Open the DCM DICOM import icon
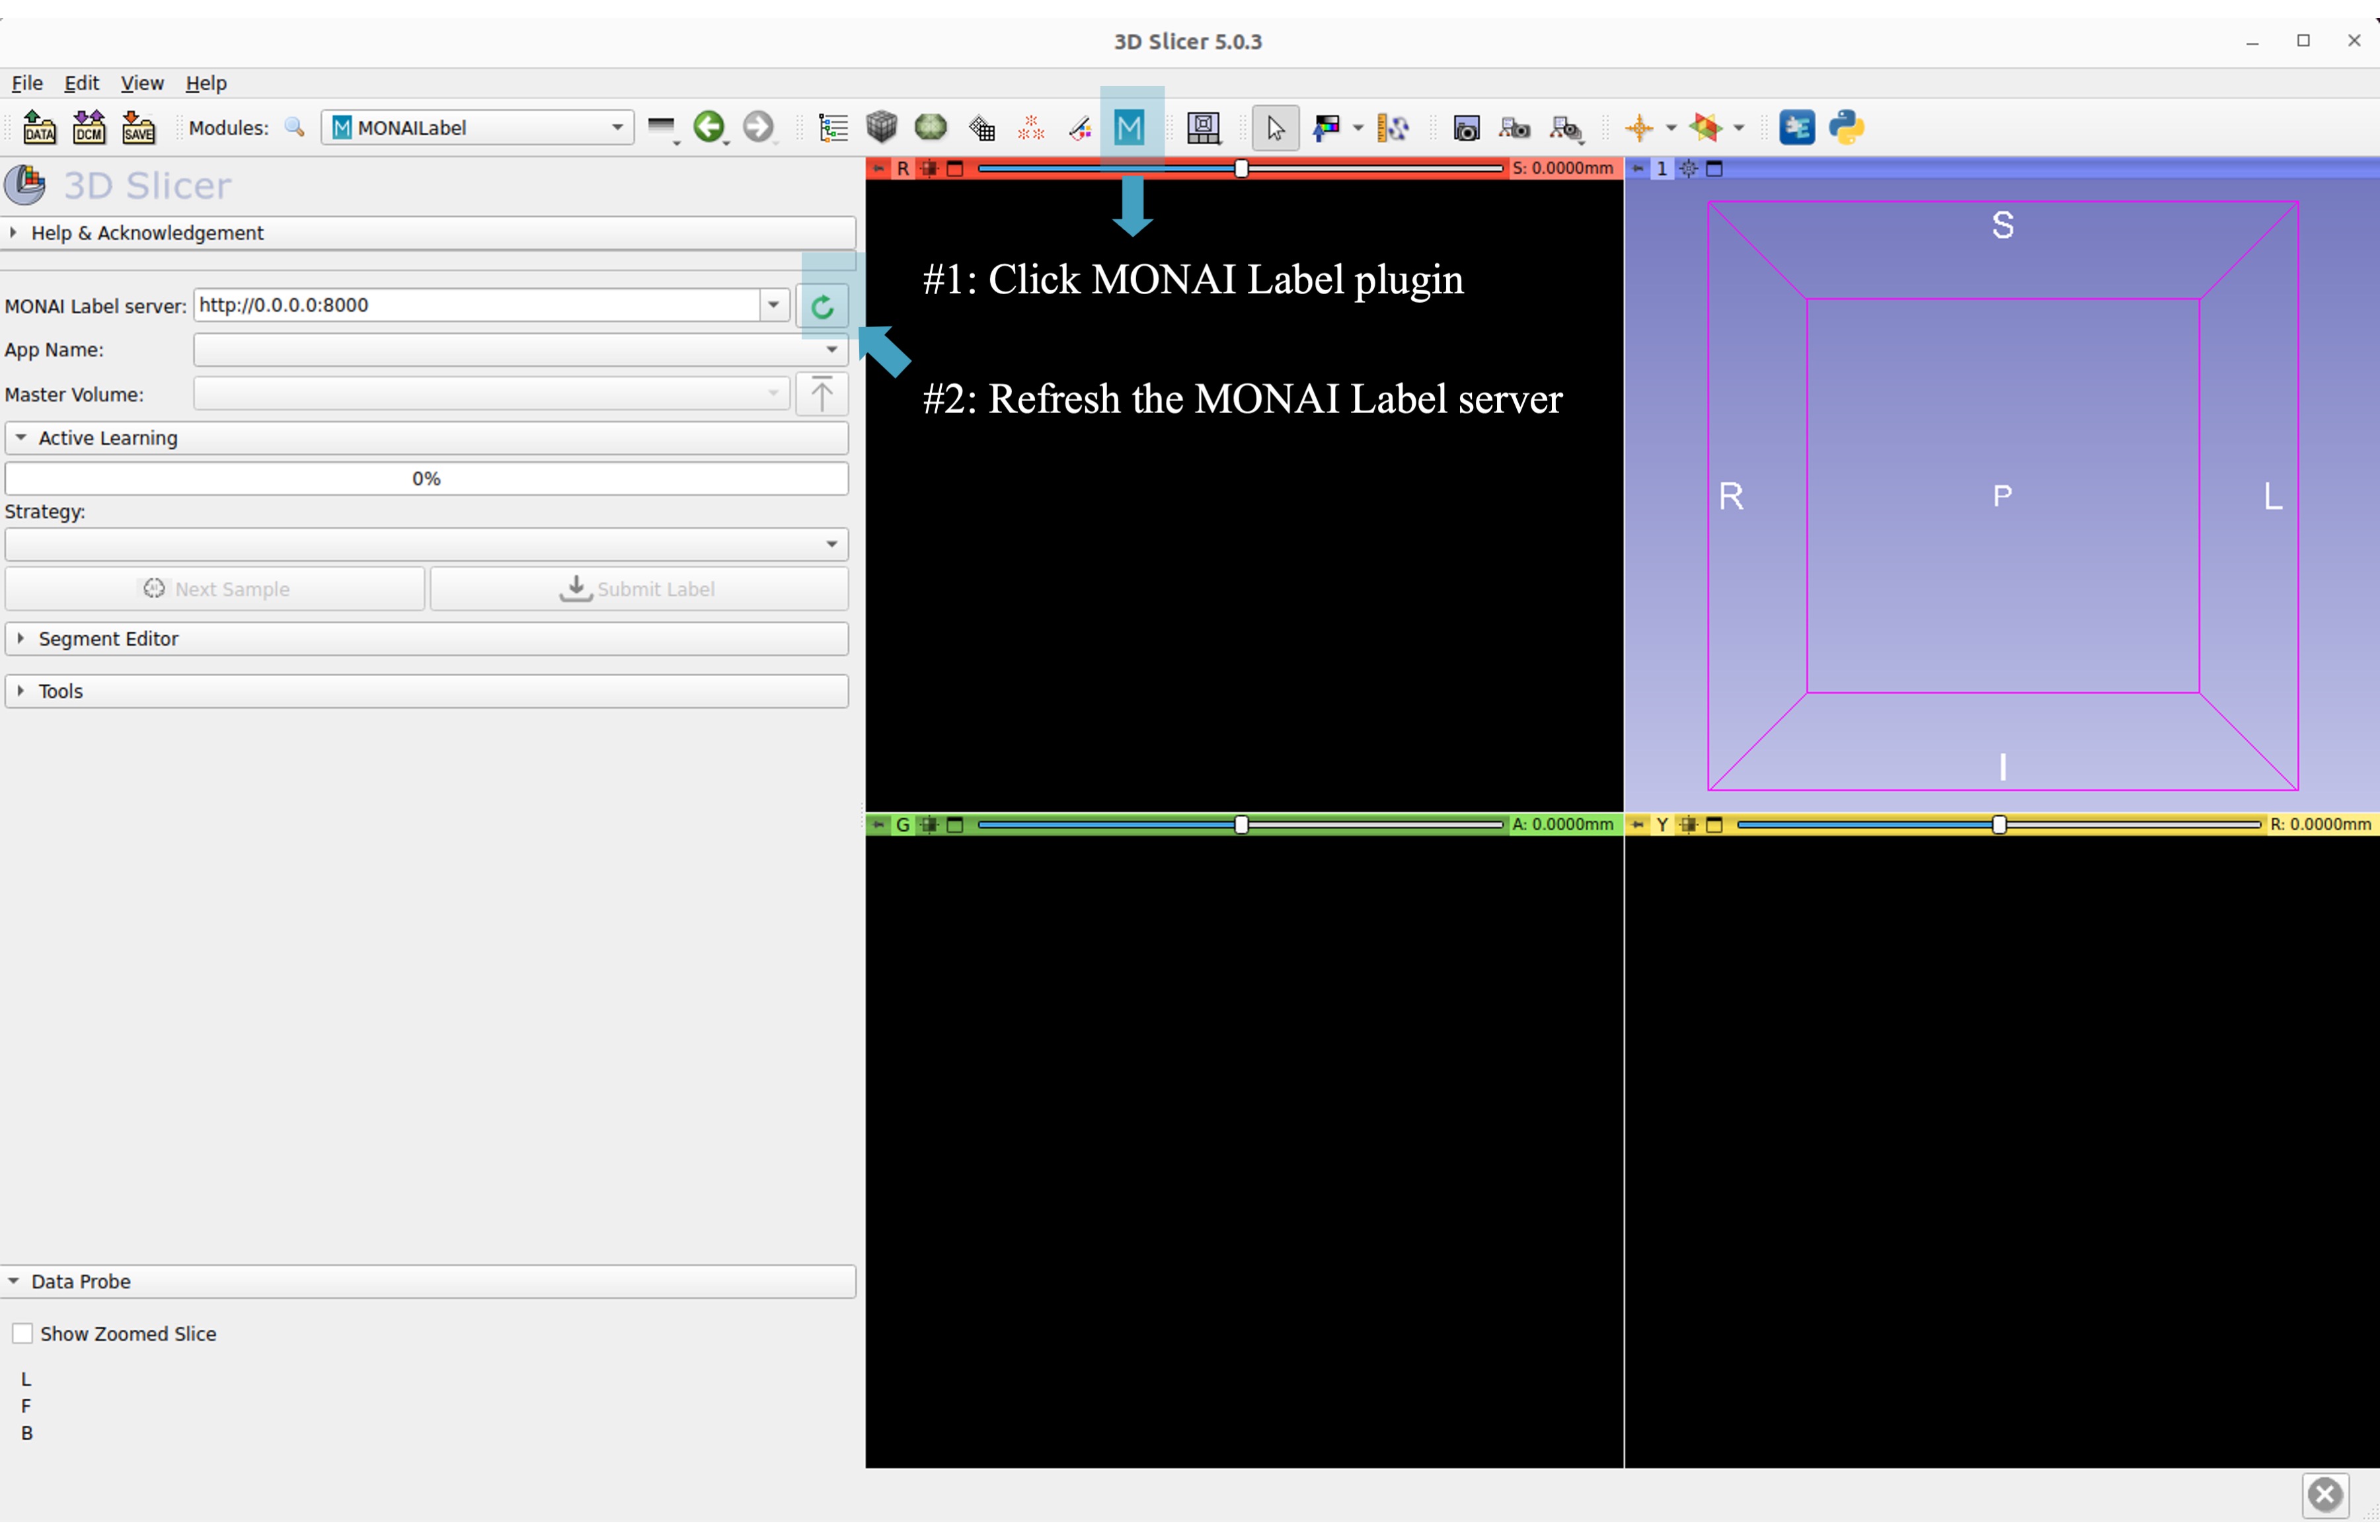Screen dimensions: 2380x1540 coord(89,128)
